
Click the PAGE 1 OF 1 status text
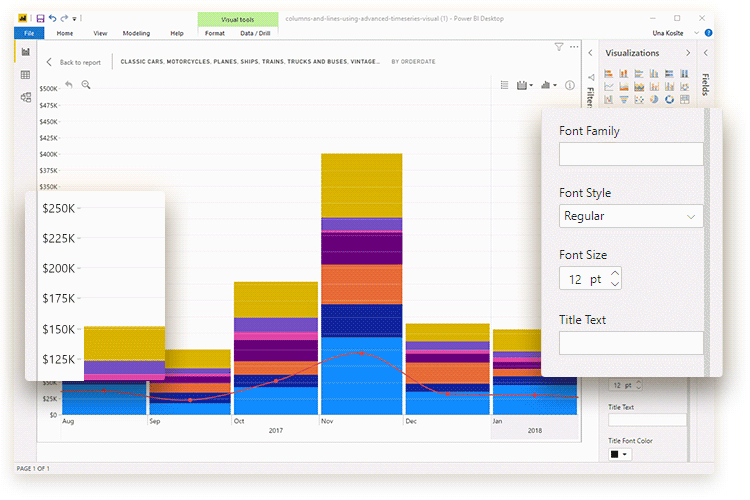(33, 468)
